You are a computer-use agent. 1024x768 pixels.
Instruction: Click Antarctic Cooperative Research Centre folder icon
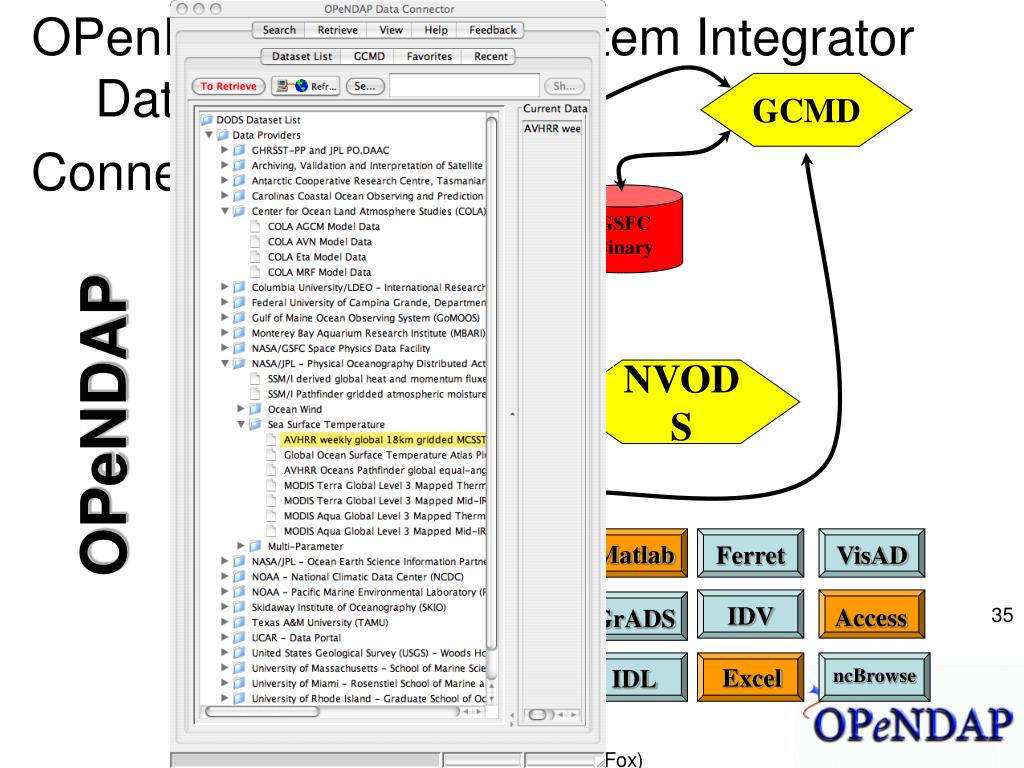pyautogui.click(x=239, y=181)
